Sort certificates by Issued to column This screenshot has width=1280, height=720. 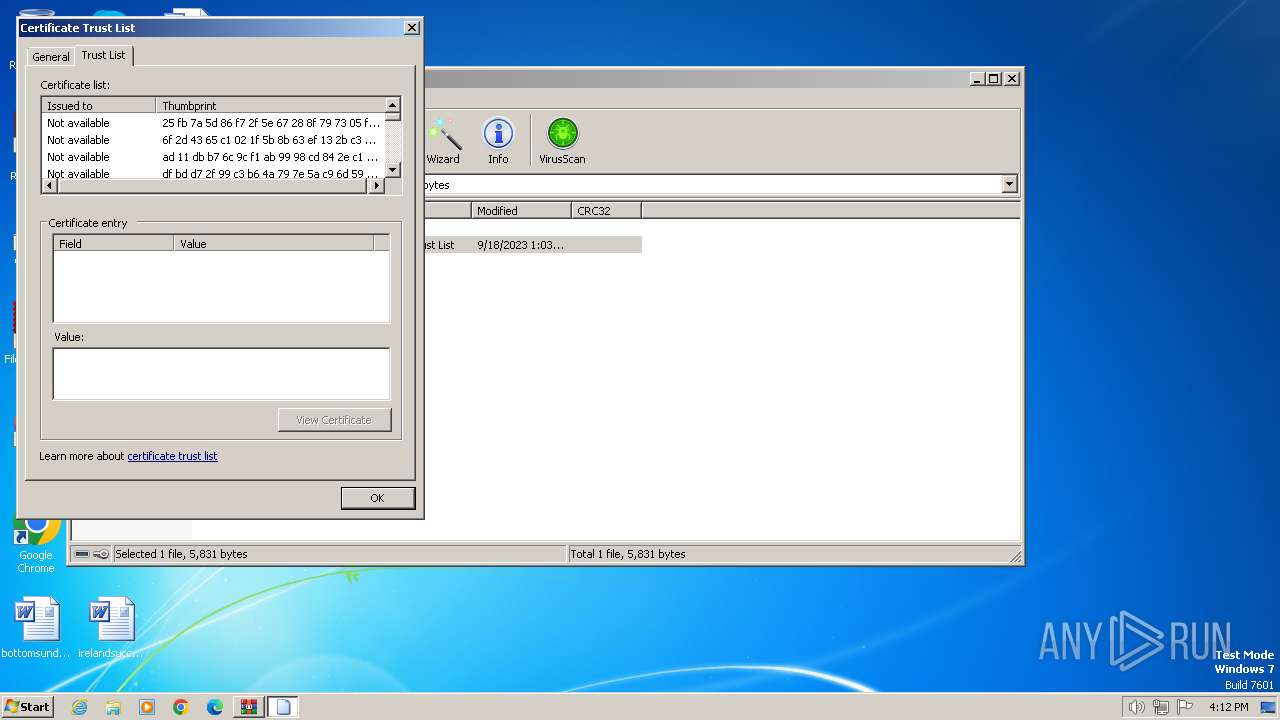coord(99,105)
